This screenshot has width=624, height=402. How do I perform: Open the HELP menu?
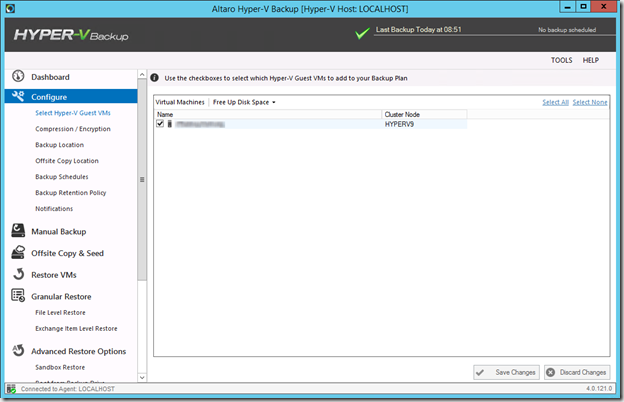click(x=591, y=60)
